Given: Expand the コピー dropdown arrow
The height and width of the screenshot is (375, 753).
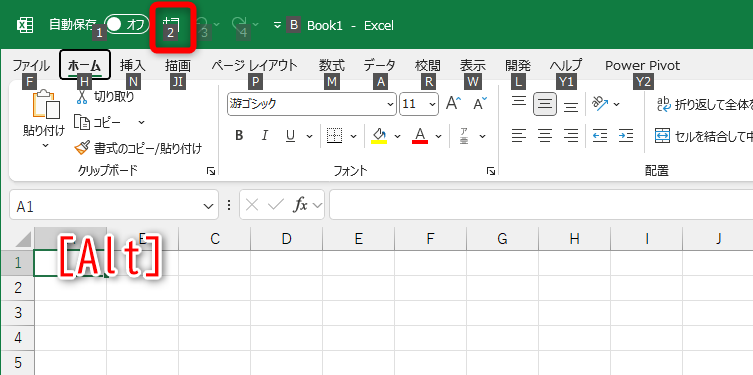Looking at the screenshot, I should pyautogui.click(x=141, y=122).
